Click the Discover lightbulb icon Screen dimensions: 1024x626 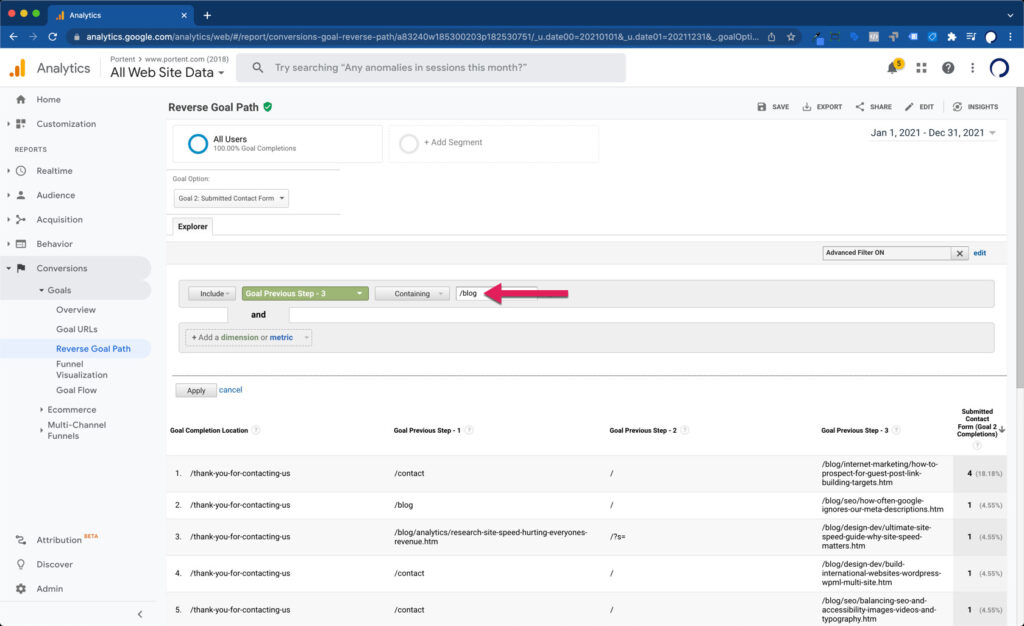pos(21,564)
